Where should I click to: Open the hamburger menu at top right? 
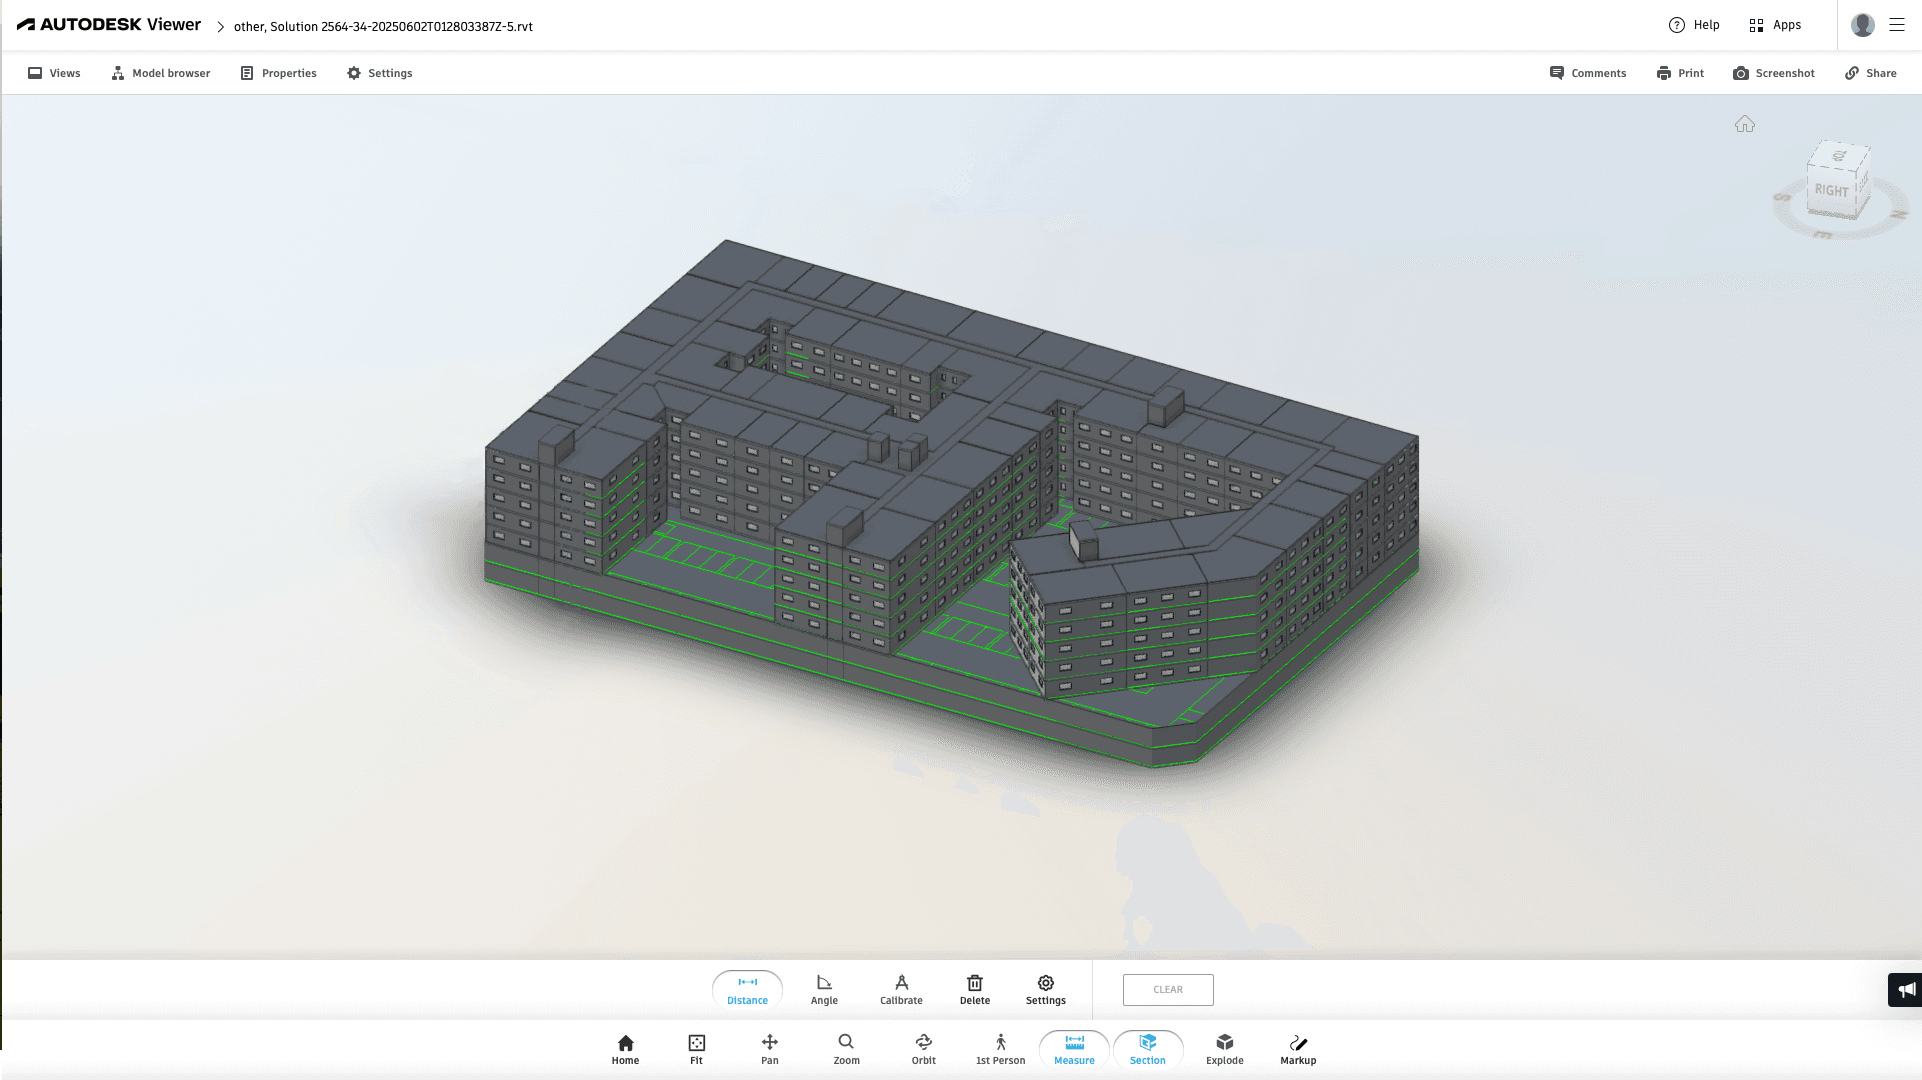(x=1896, y=25)
